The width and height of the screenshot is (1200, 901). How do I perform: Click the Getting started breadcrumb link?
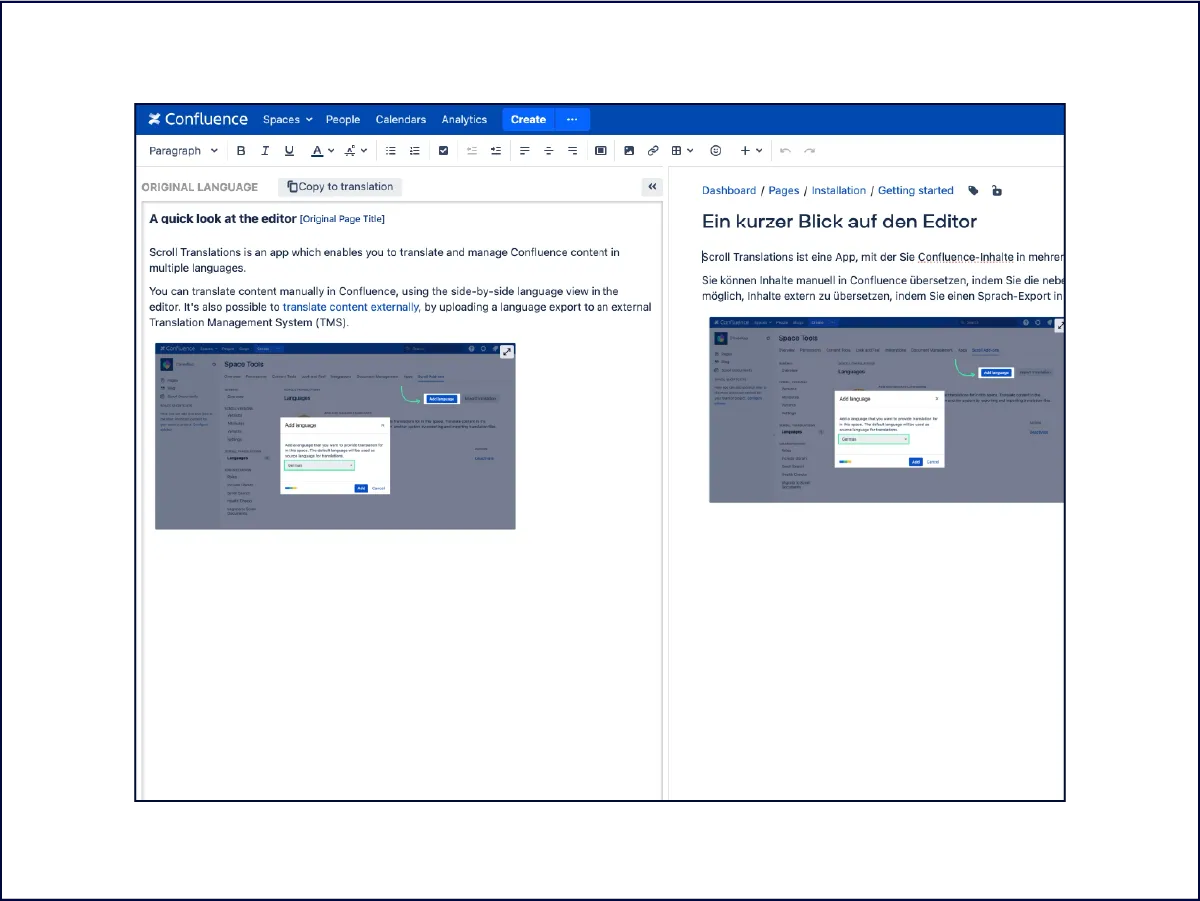pos(916,191)
